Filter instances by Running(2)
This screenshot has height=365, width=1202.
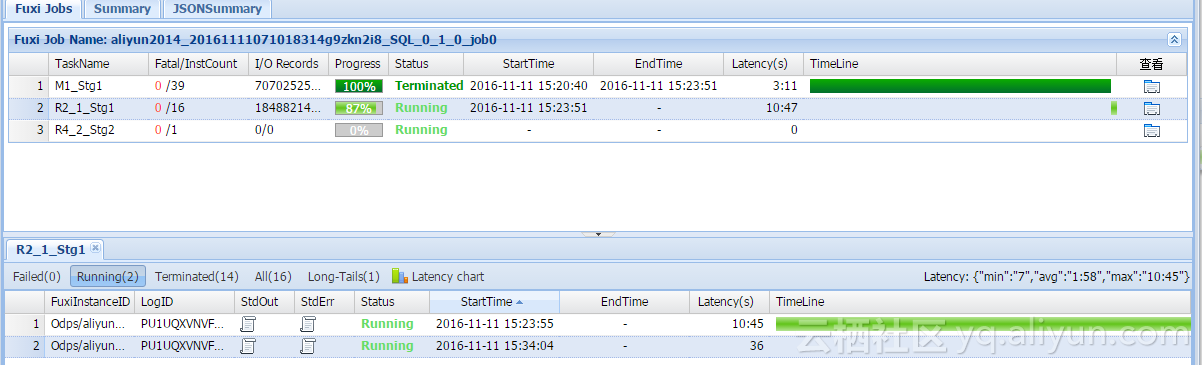108,276
